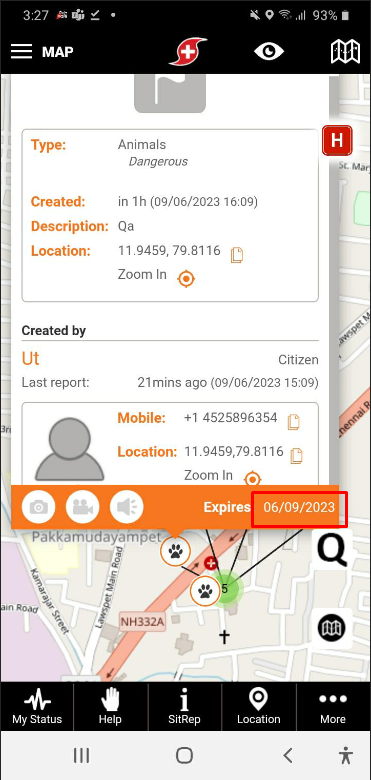Tap the Android back button
Viewport: 371px width, 780px height.
tap(287, 756)
